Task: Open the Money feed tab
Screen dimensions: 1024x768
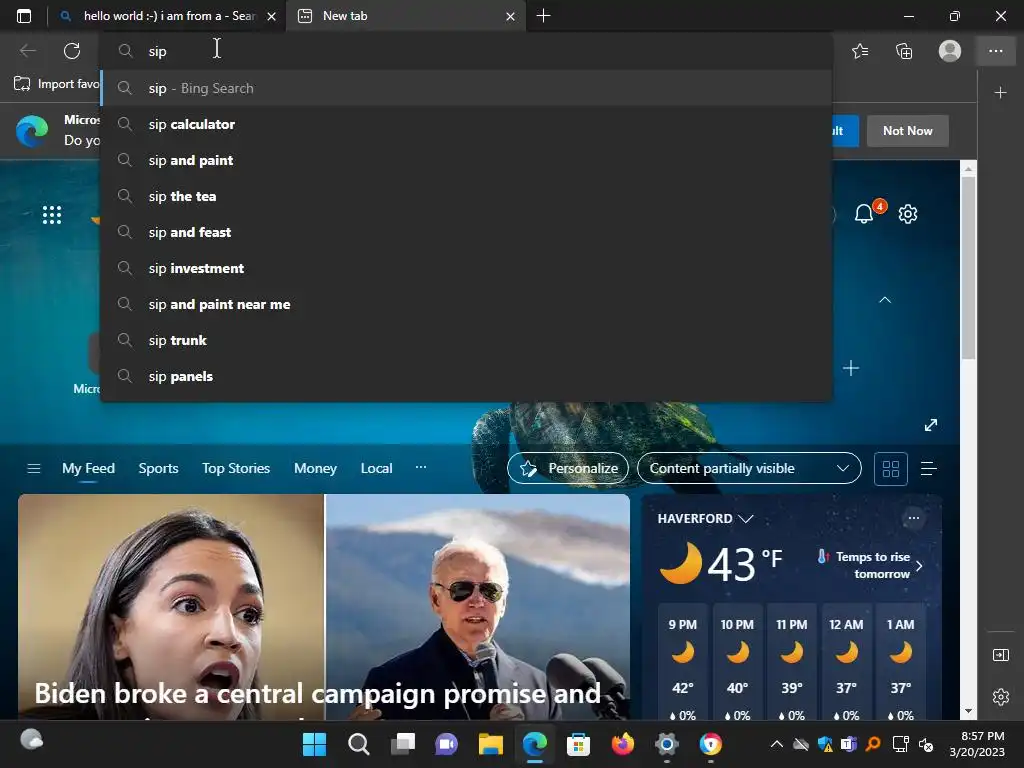Action: [315, 468]
